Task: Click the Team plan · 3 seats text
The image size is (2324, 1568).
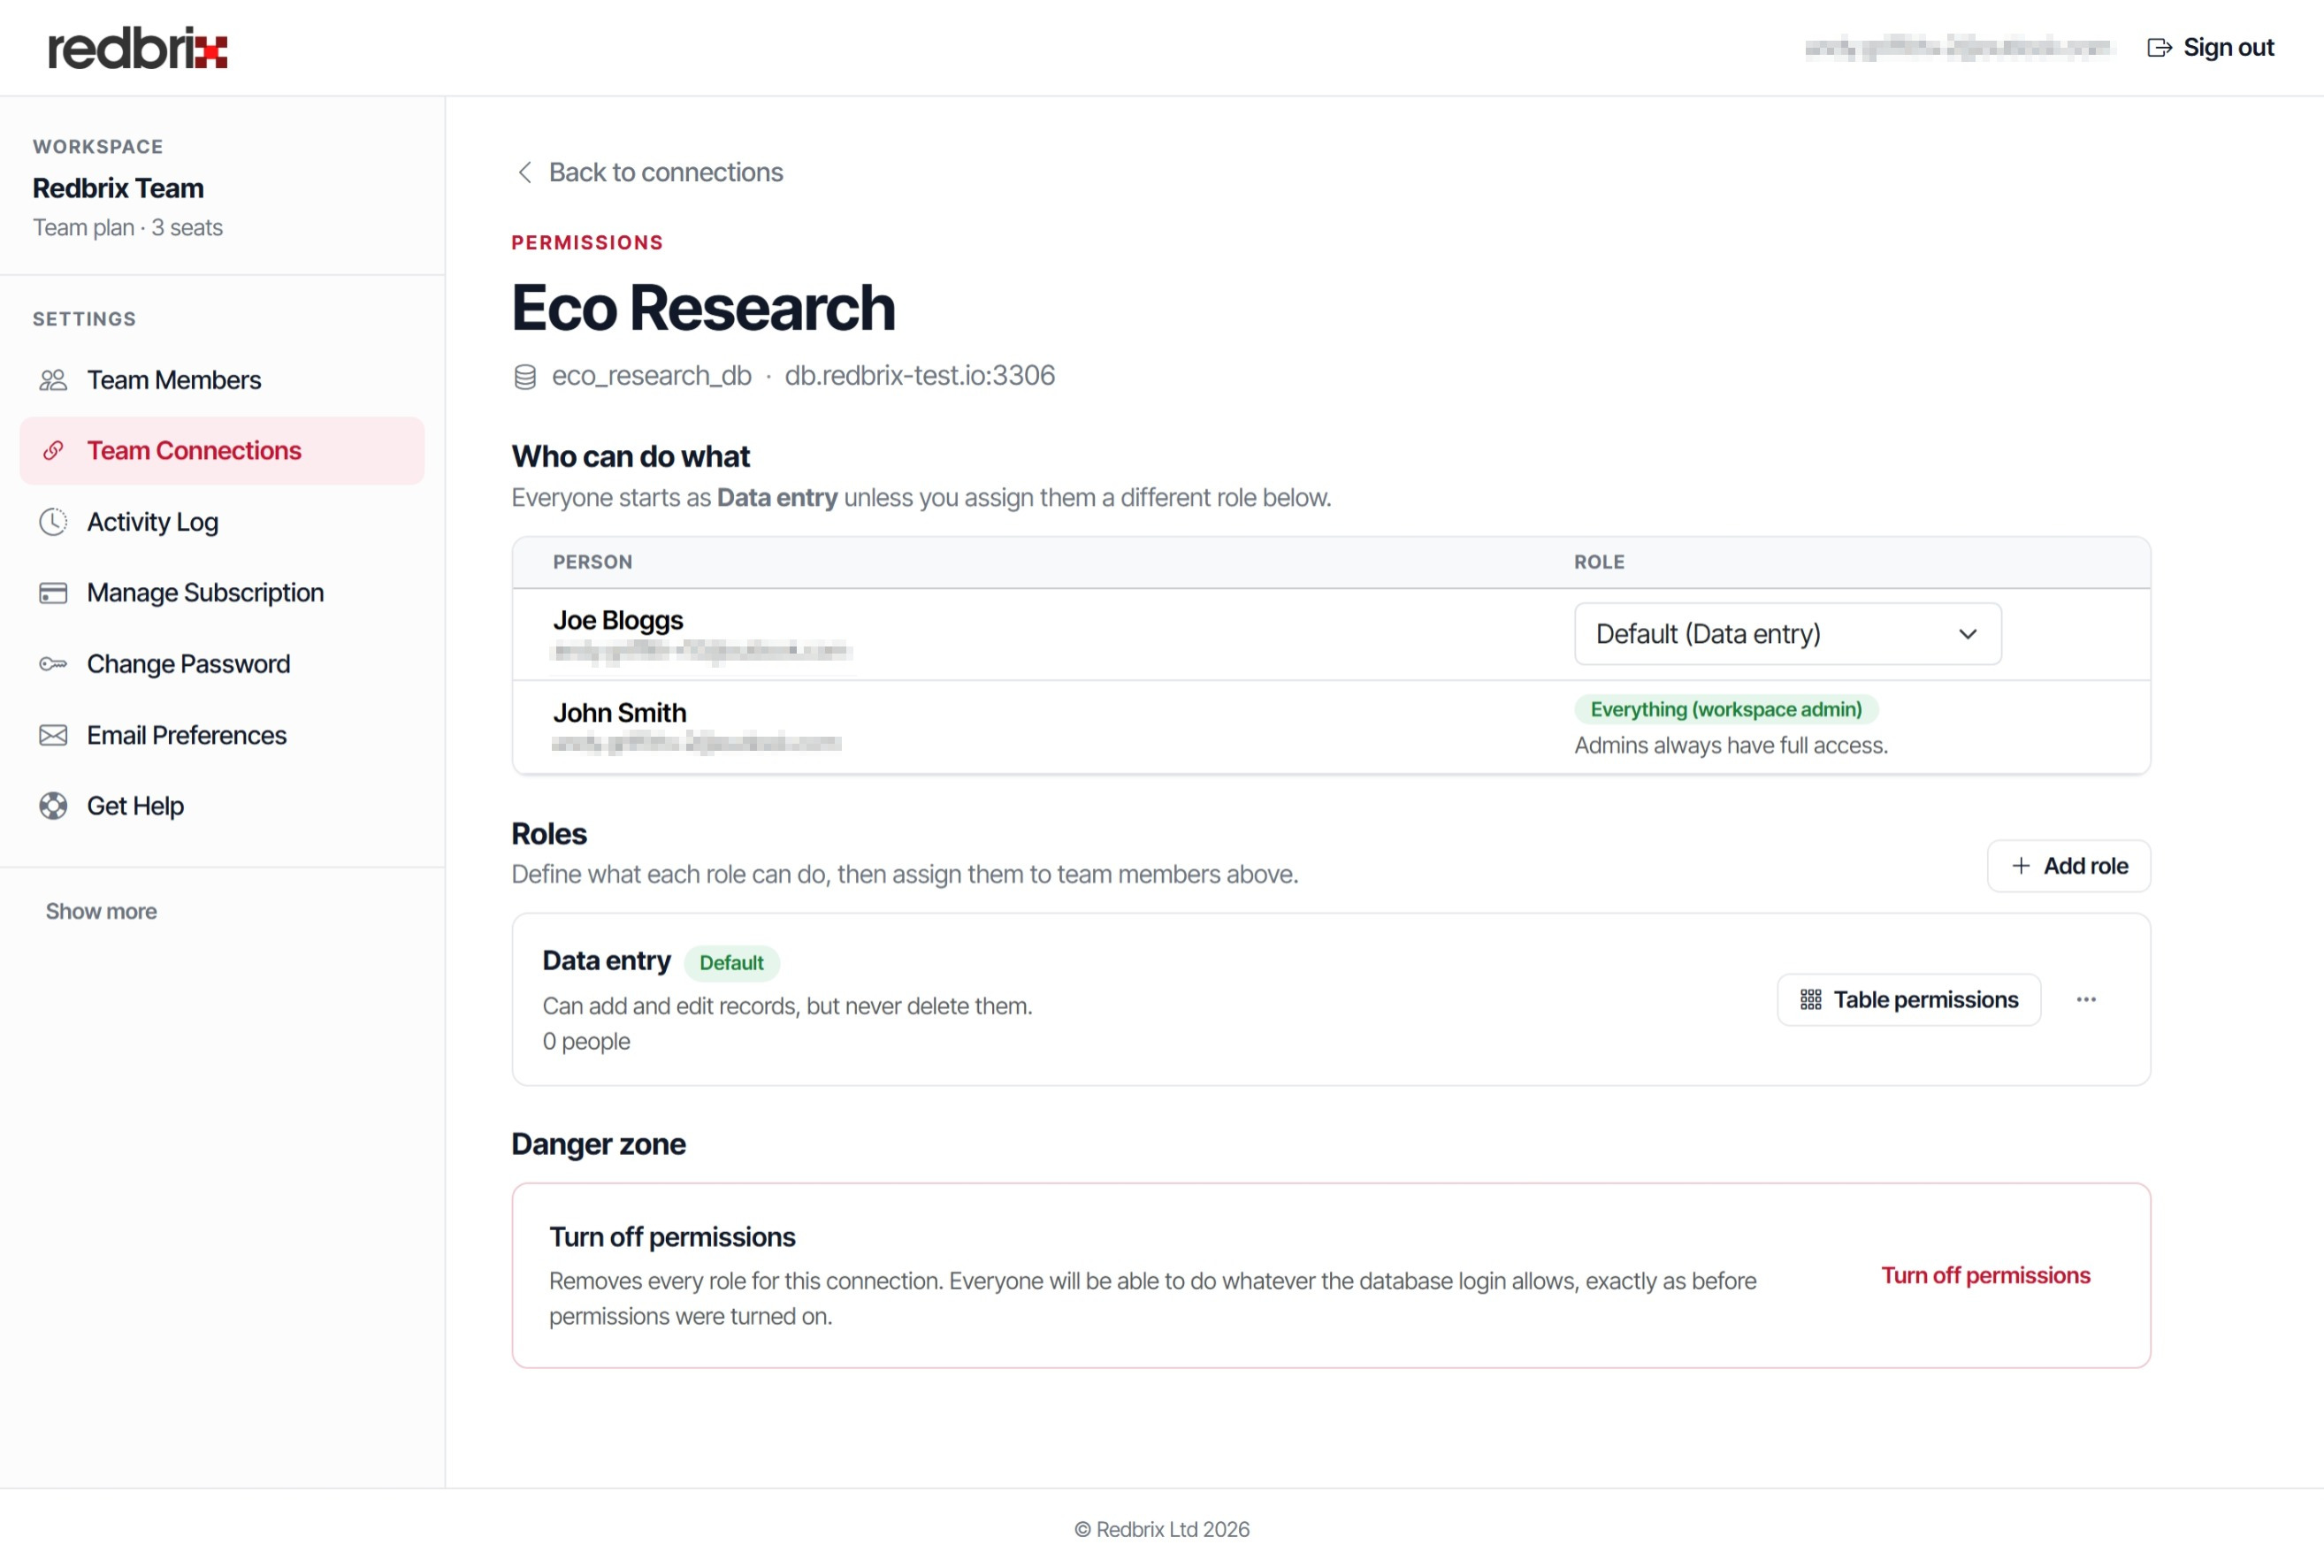Action: 128,228
